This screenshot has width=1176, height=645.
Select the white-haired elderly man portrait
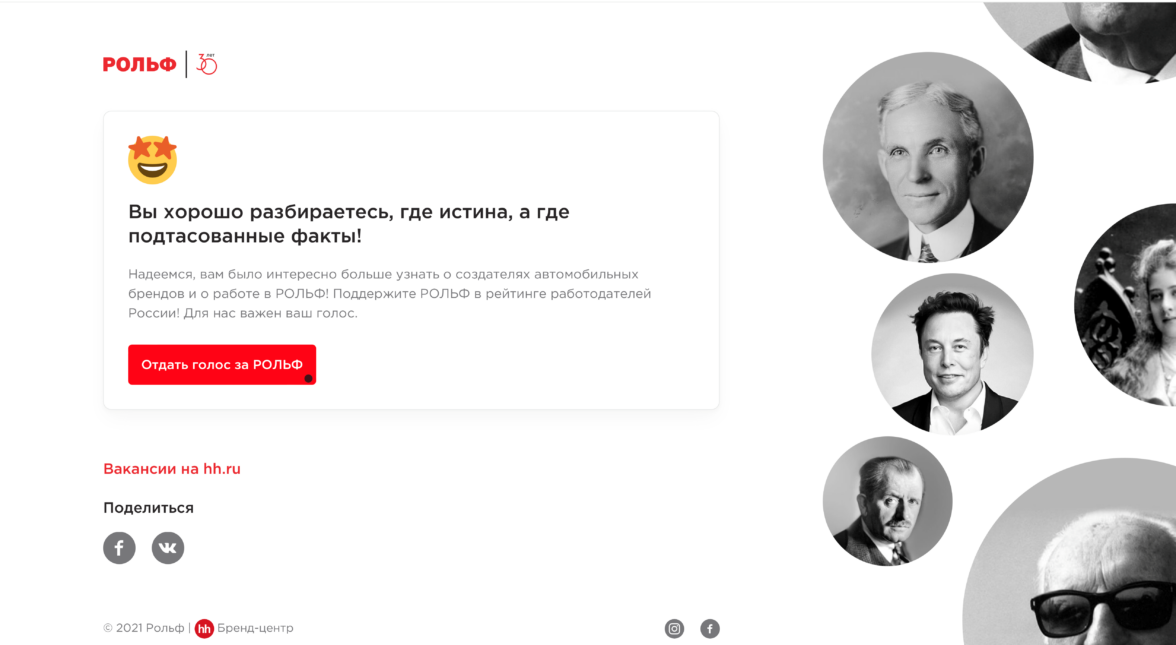[x=928, y=158]
